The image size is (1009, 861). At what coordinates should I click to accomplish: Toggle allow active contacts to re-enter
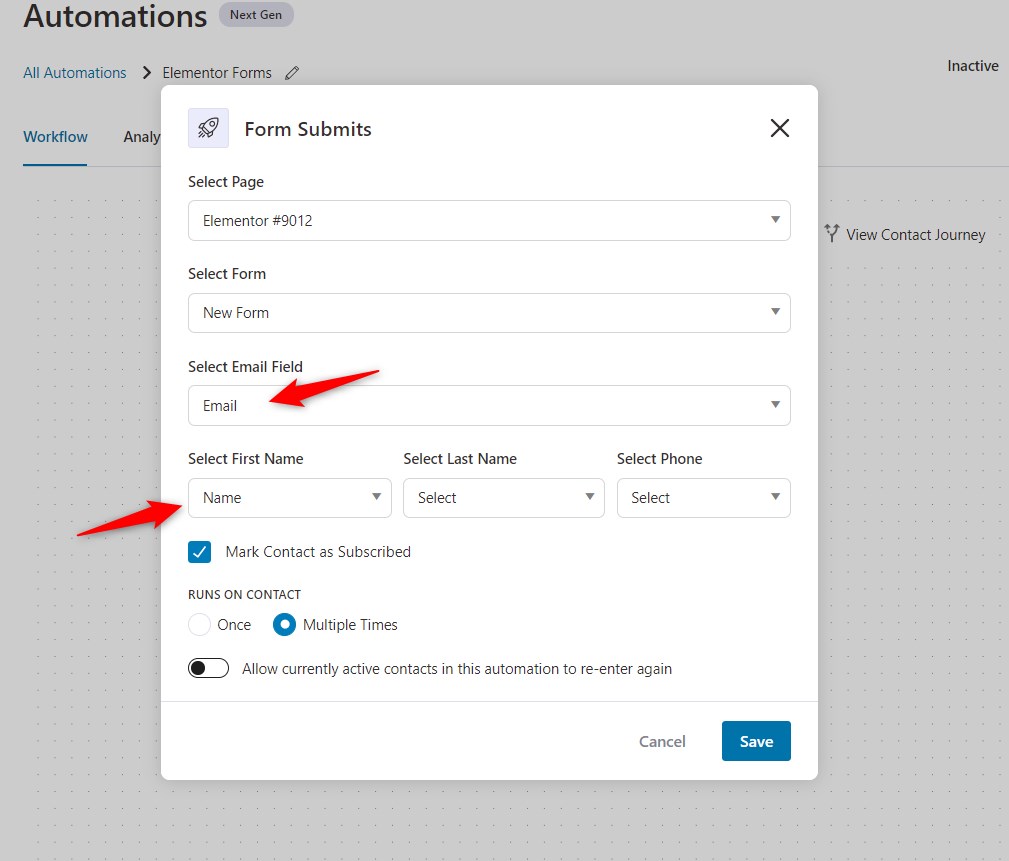[208, 669]
